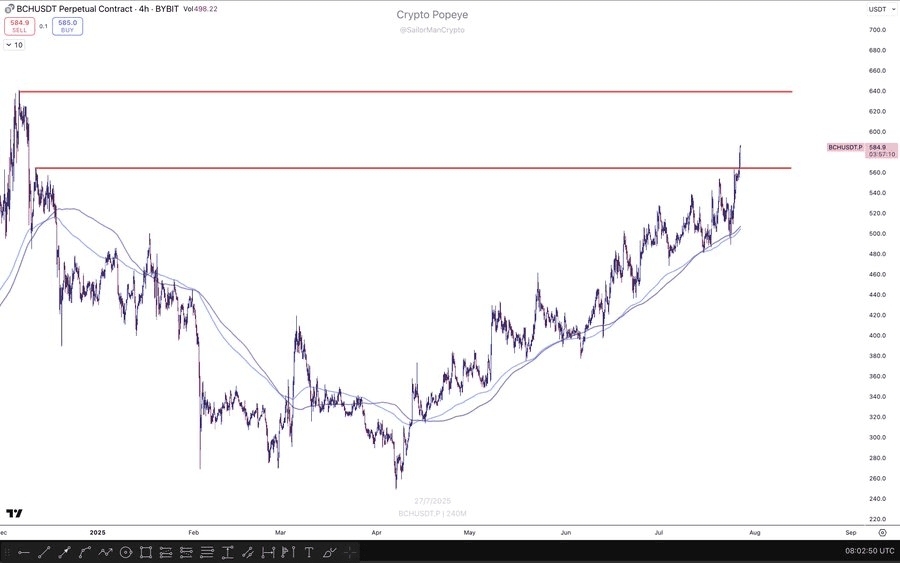Expand the collapsed indicators legend showing 10
This screenshot has height=563, width=900.
coord(14,45)
